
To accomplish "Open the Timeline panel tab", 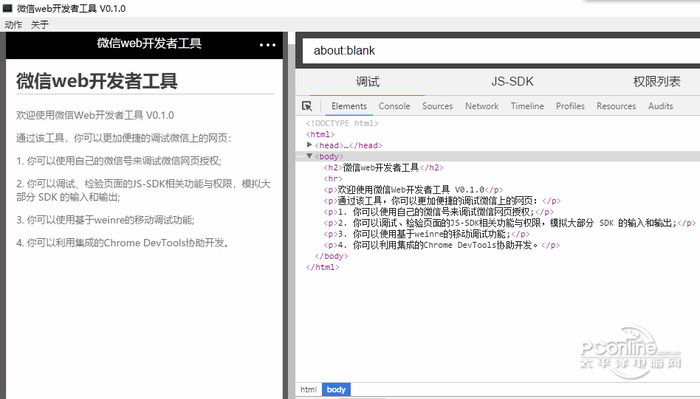I will (527, 106).
